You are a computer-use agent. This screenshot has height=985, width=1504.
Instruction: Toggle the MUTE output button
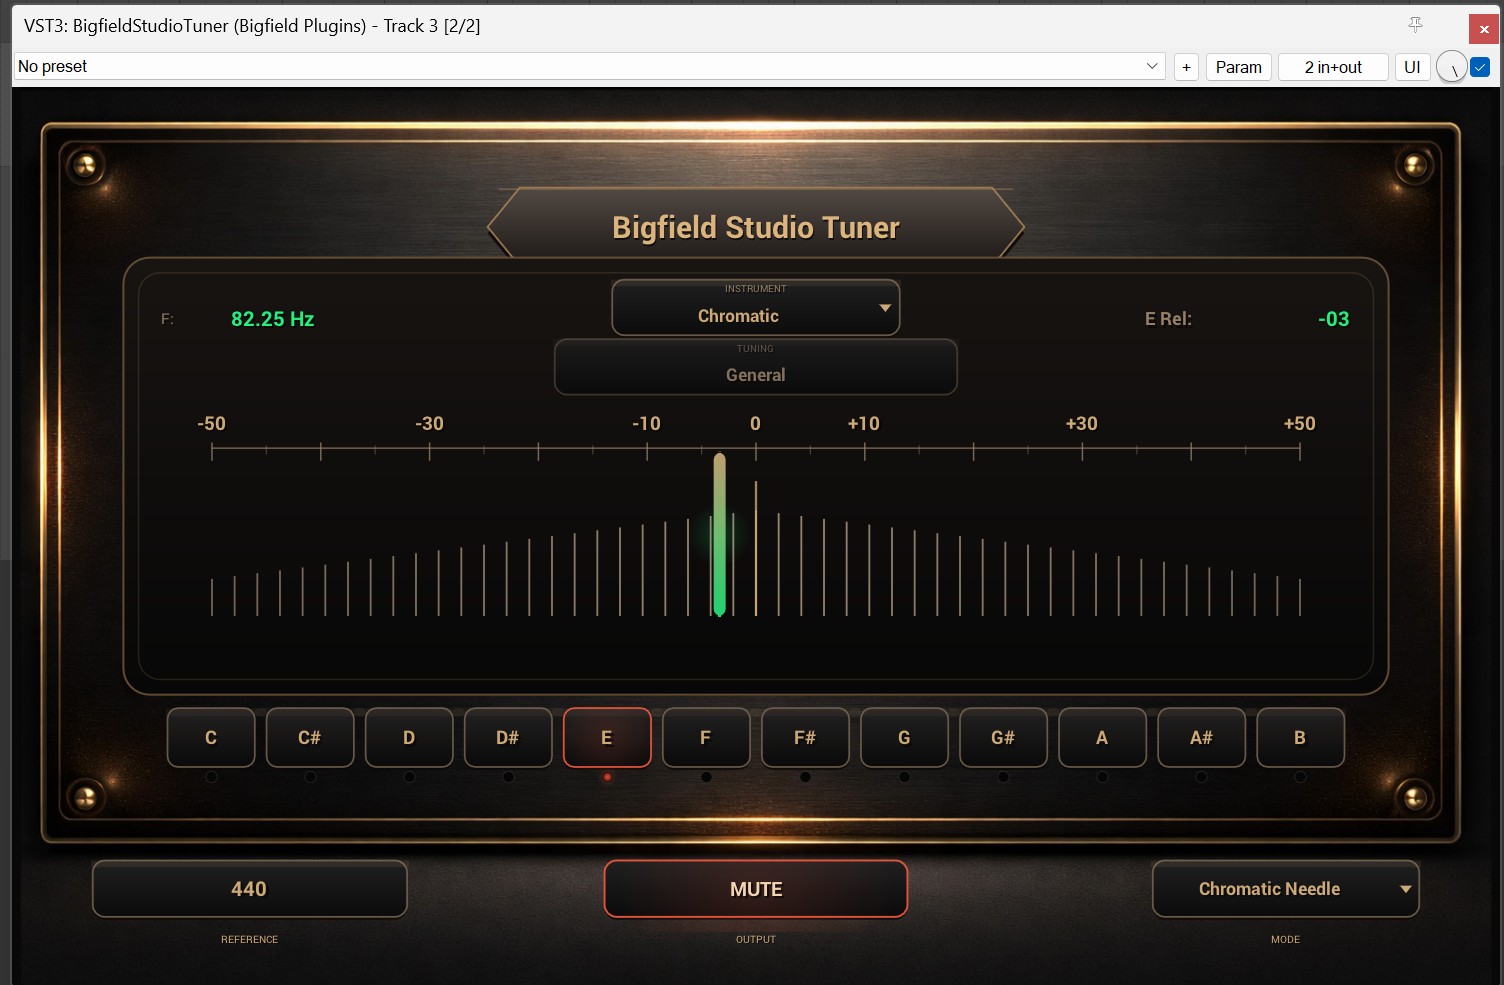(756, 889)
